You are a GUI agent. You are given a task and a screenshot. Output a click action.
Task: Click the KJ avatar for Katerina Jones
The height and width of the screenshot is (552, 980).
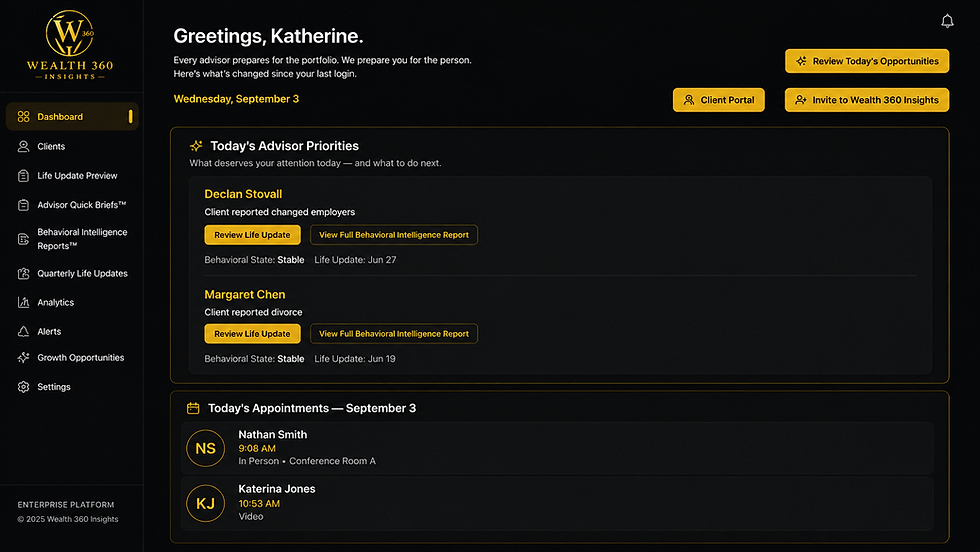[206, 503]
